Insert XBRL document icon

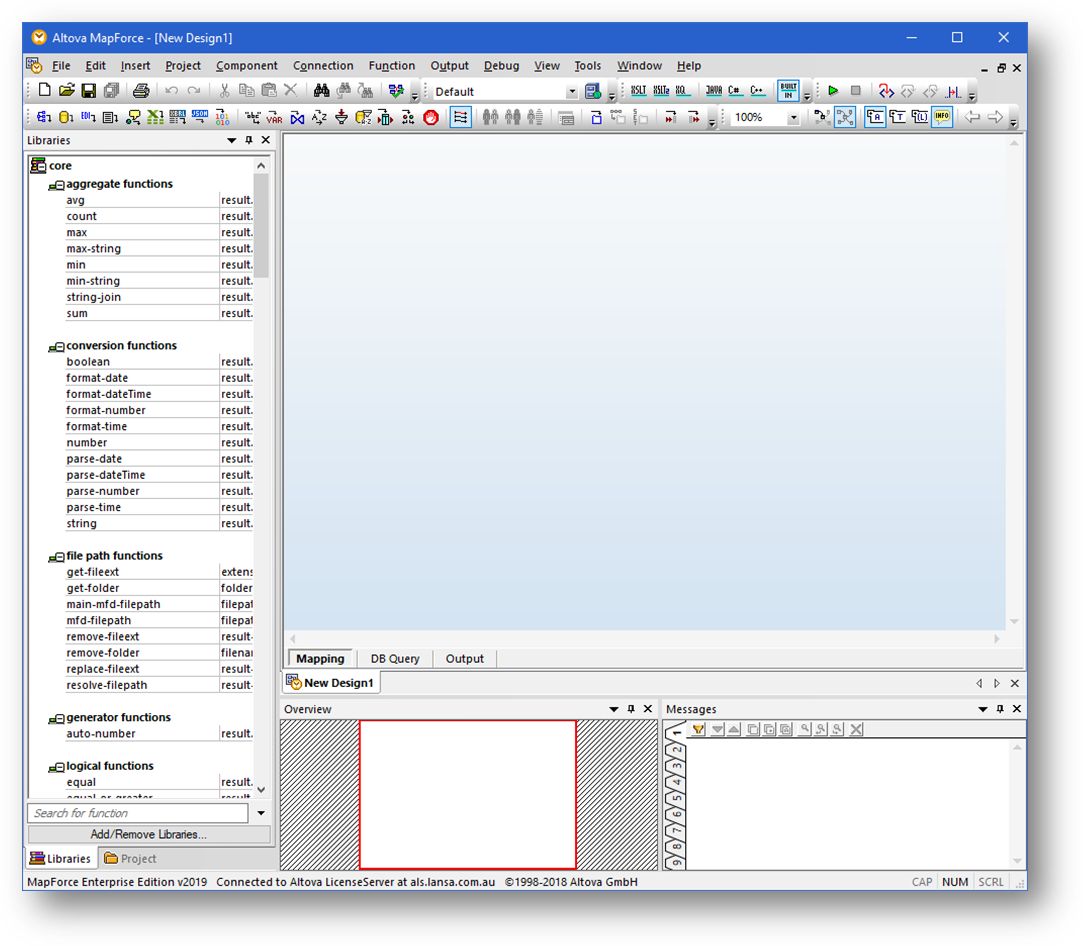pos(178,117)
